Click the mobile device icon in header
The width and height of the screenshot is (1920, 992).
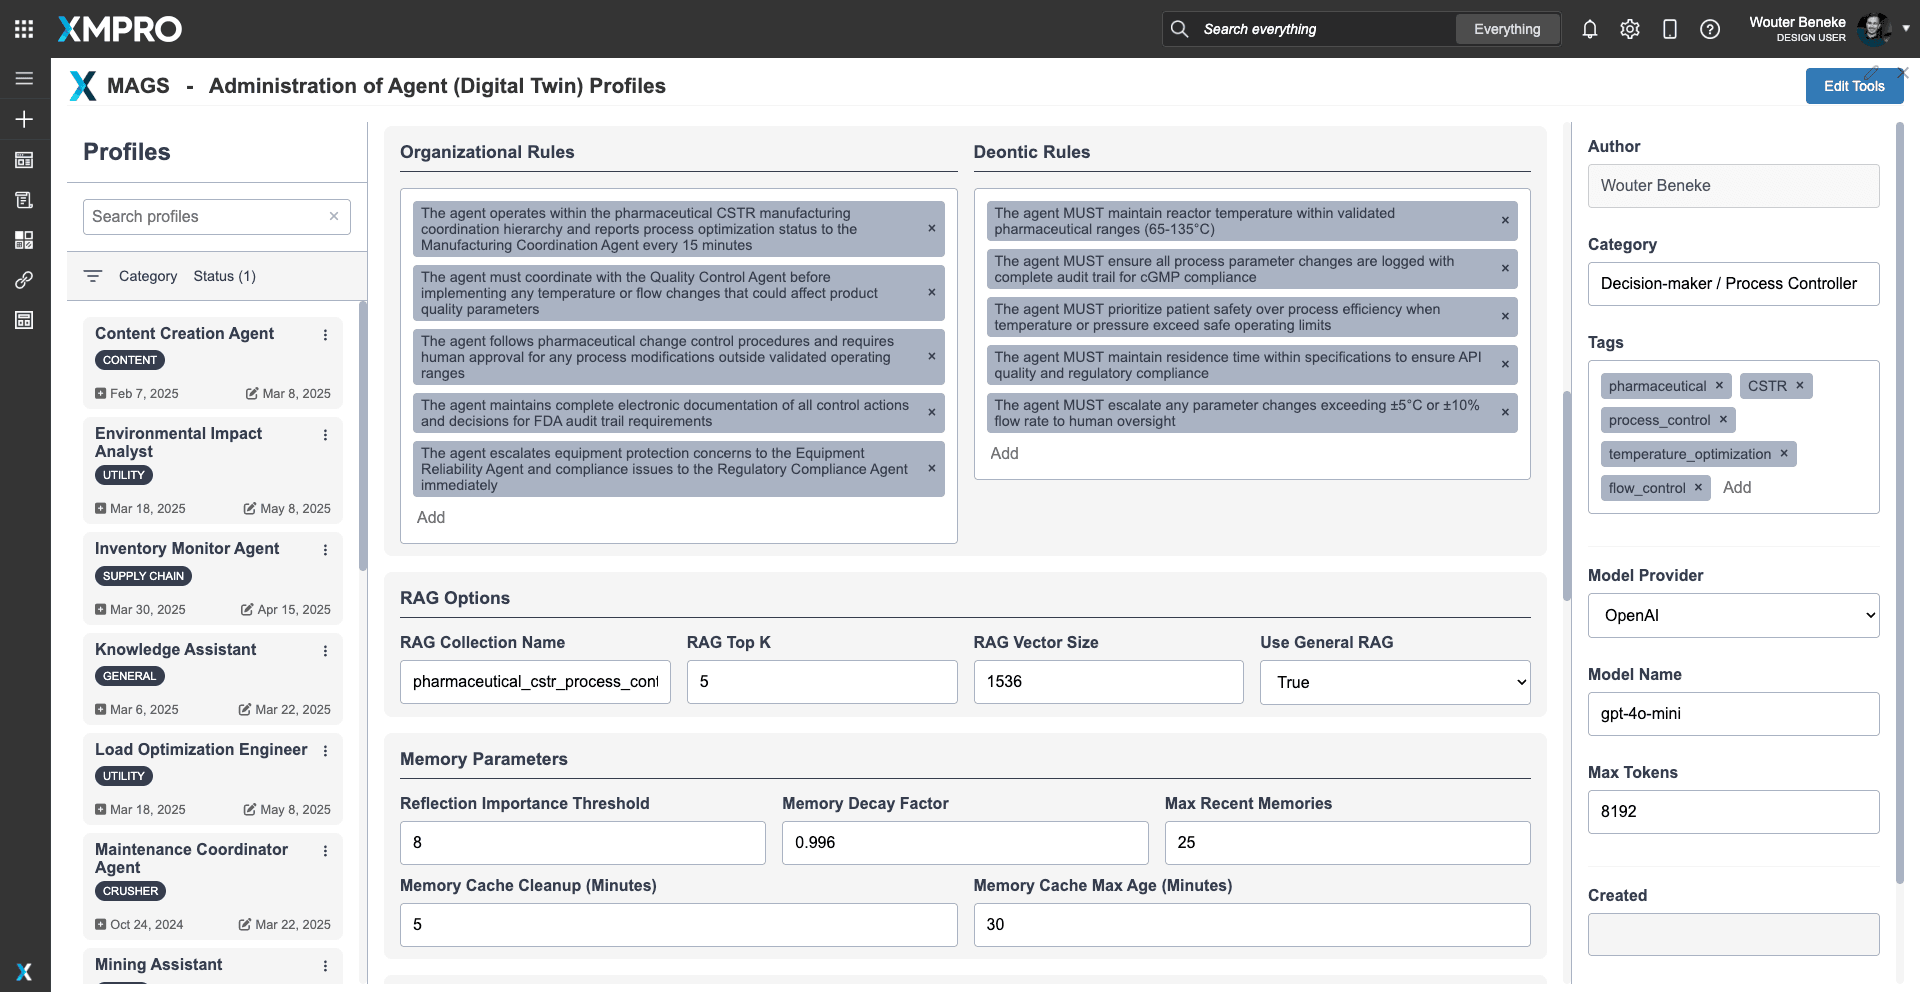tap(1670, 29)
